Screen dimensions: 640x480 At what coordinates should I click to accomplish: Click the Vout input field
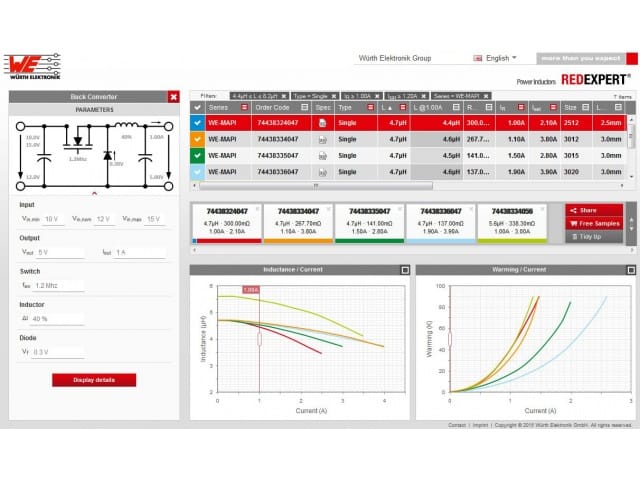[x=60, y=253]
